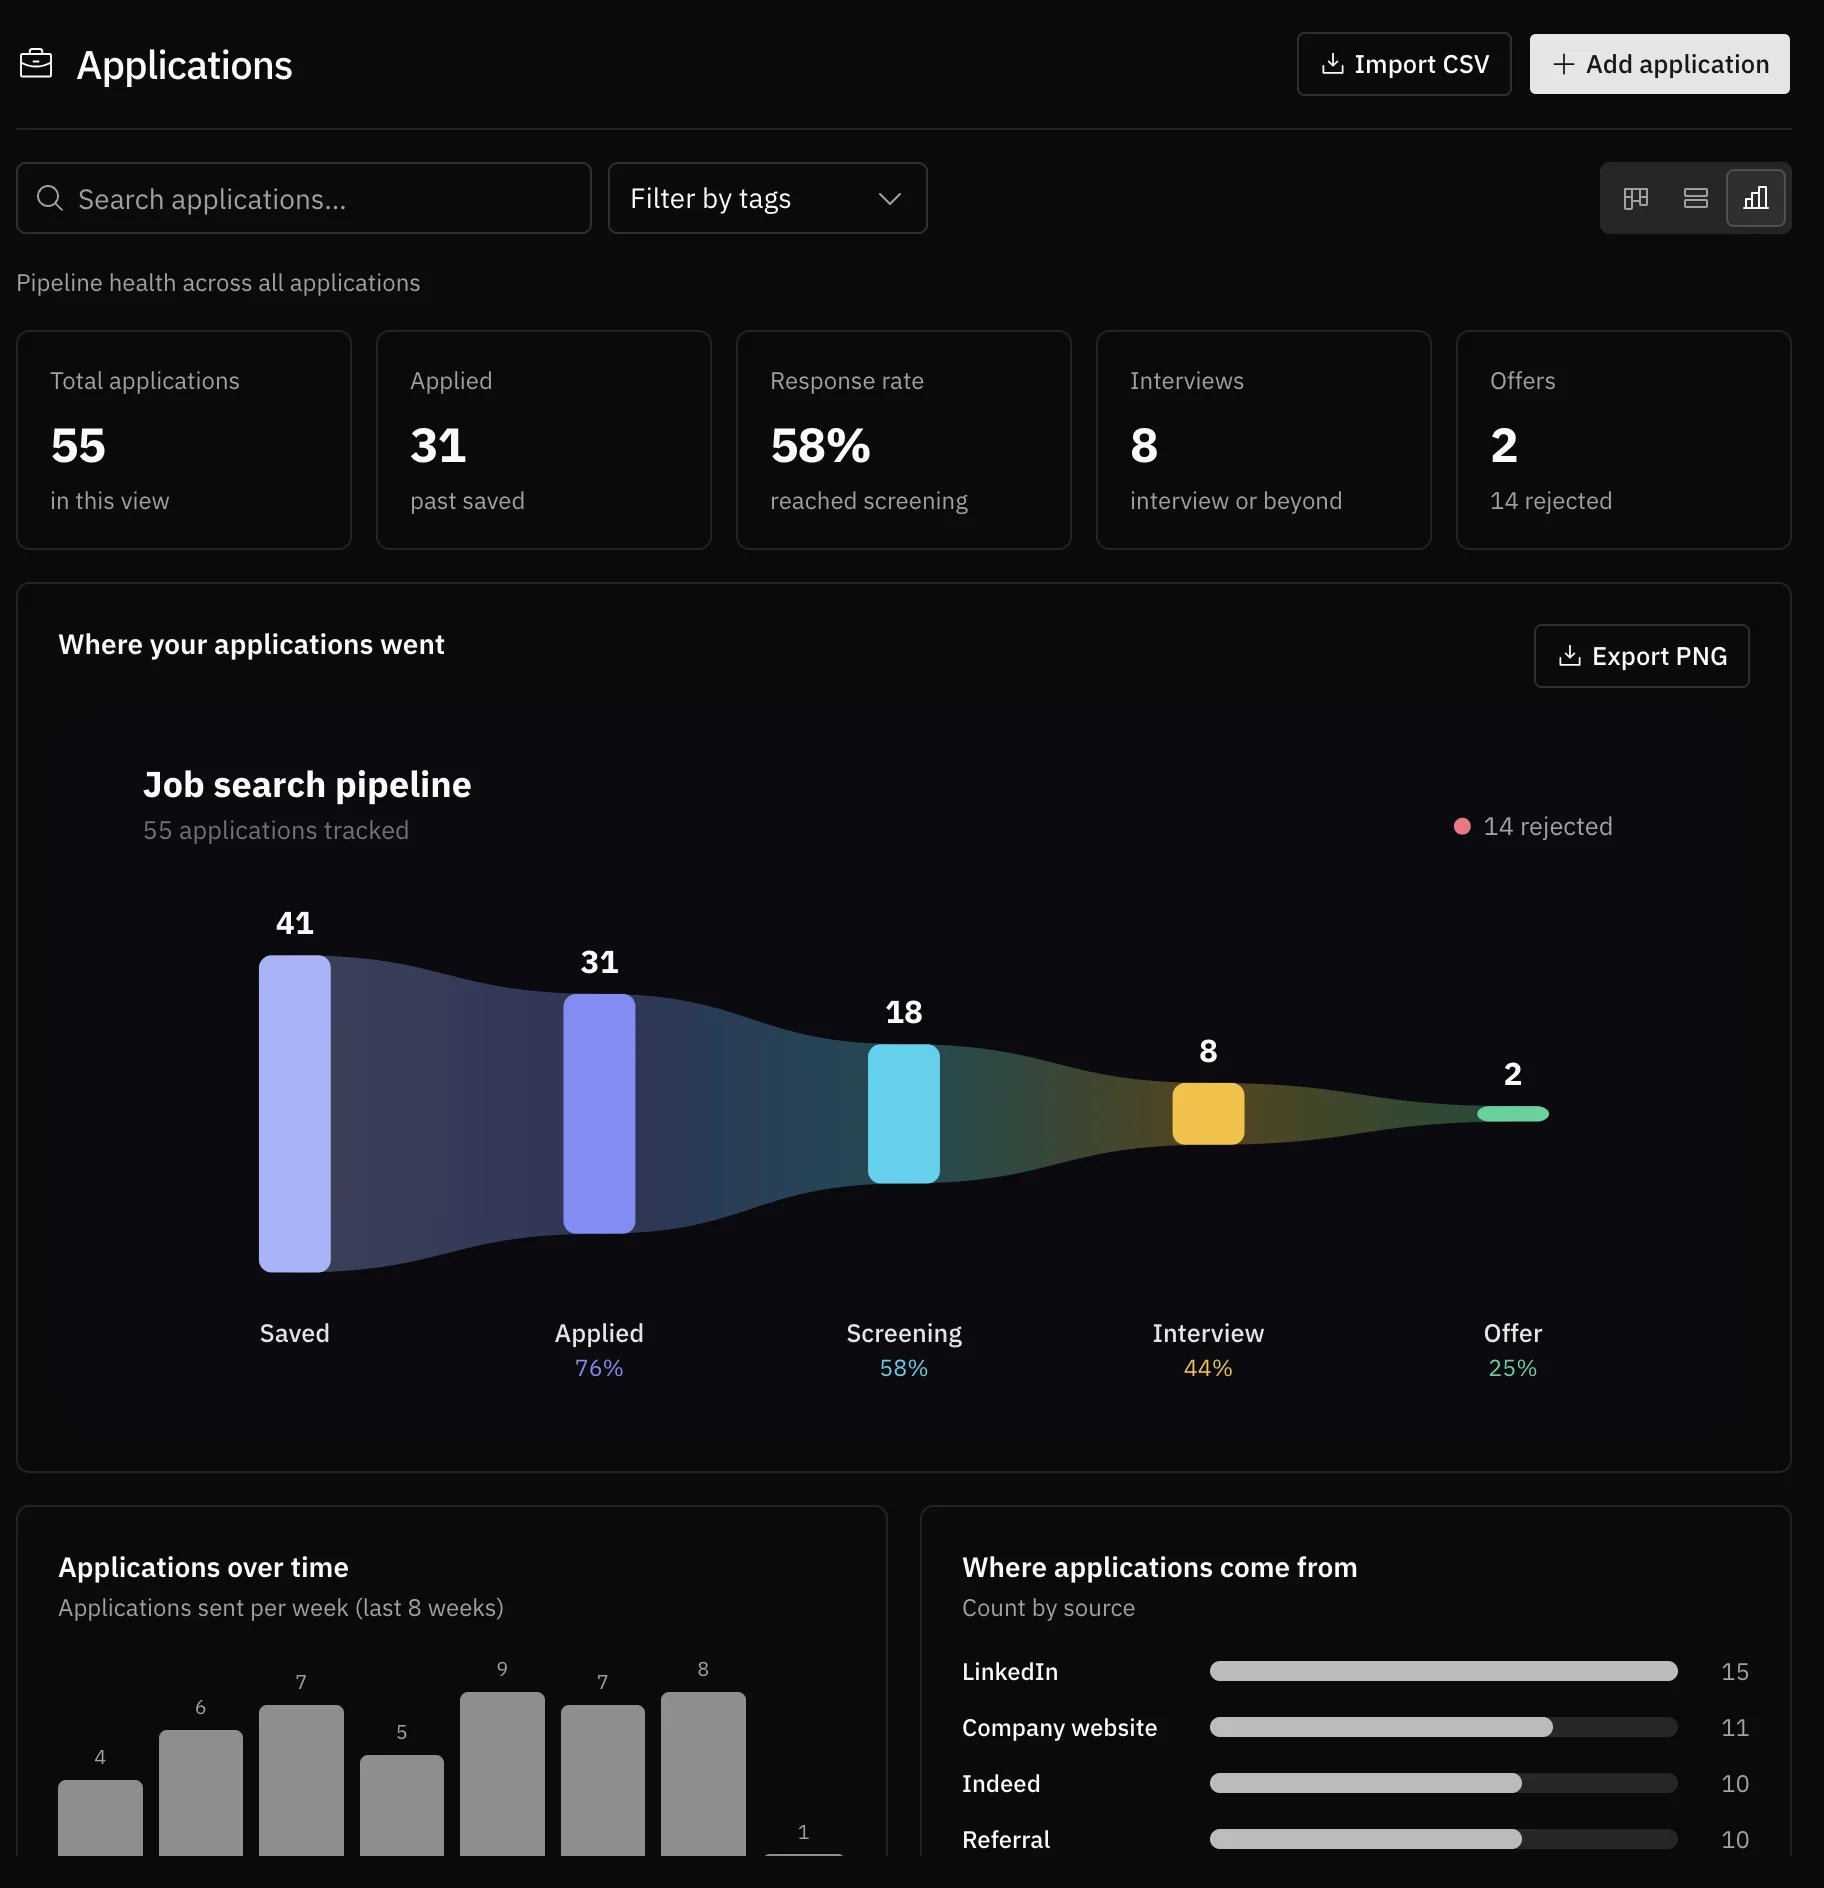Select the analytics chart view icon
Image resolution: width=1824 pixels, height=1888 pixels.
click(1756, 198)
